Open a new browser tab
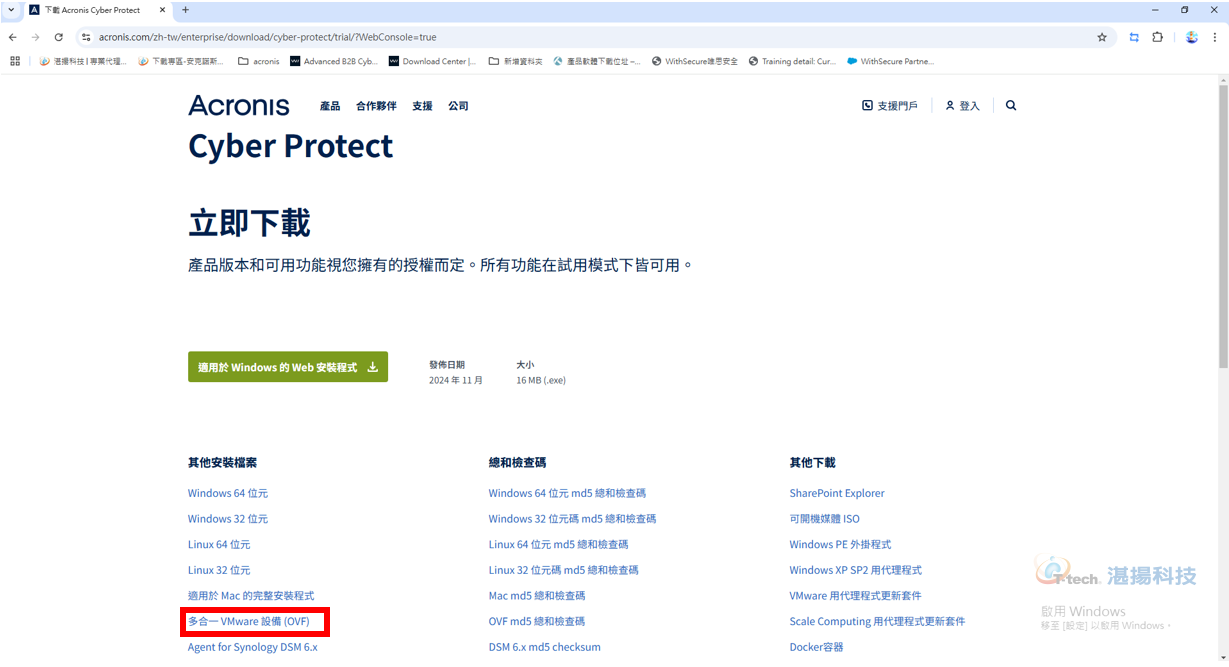Screen dimensions: 1229x667 coord(185,10)
